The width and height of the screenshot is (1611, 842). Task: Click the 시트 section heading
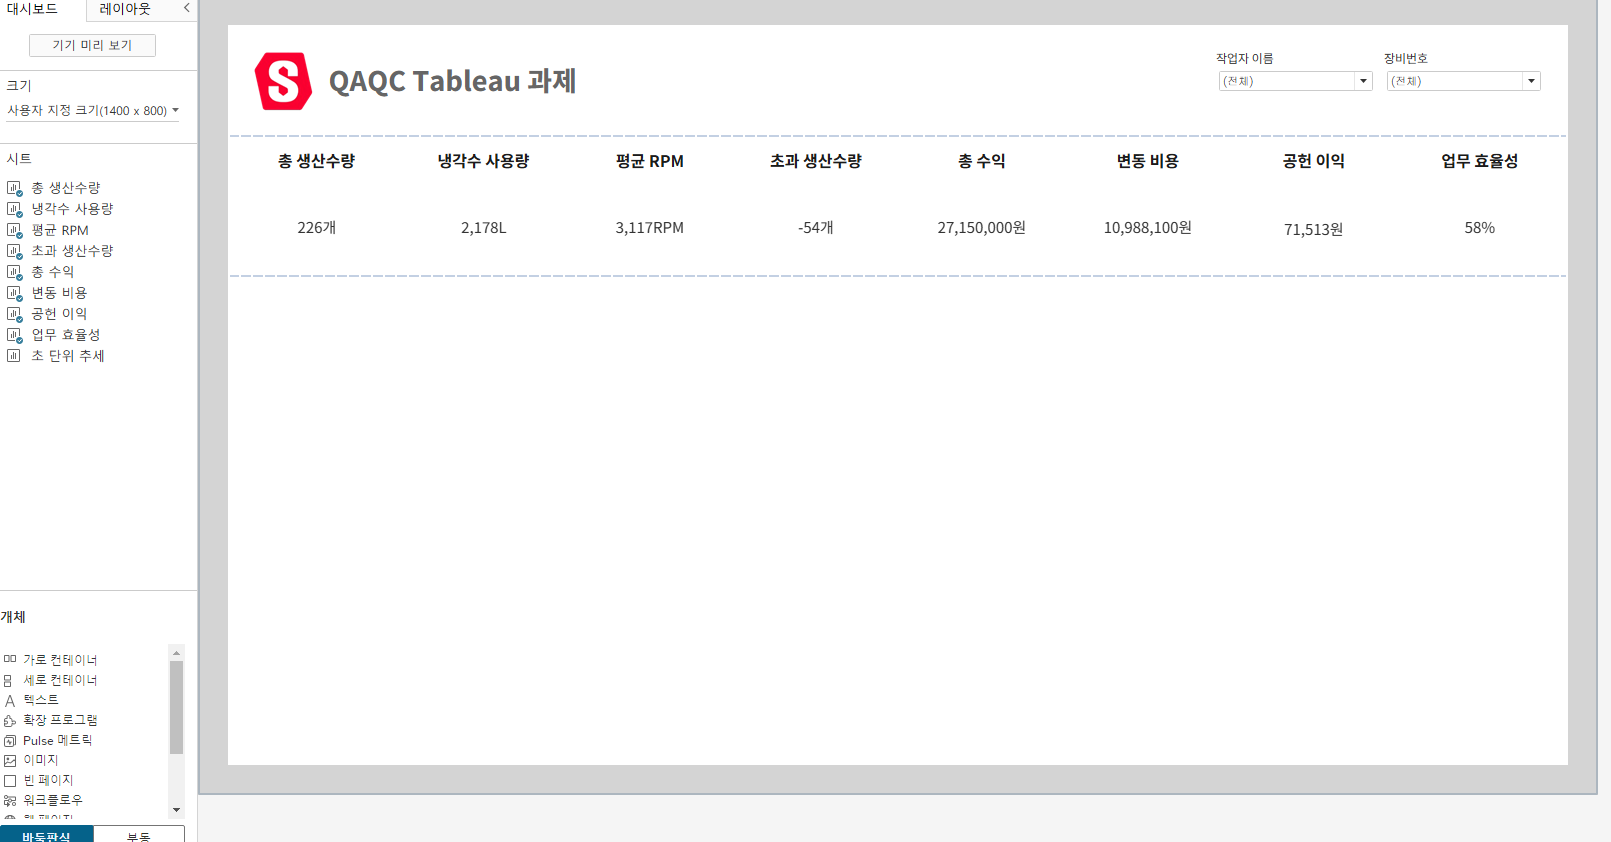(x=19, y=158)
